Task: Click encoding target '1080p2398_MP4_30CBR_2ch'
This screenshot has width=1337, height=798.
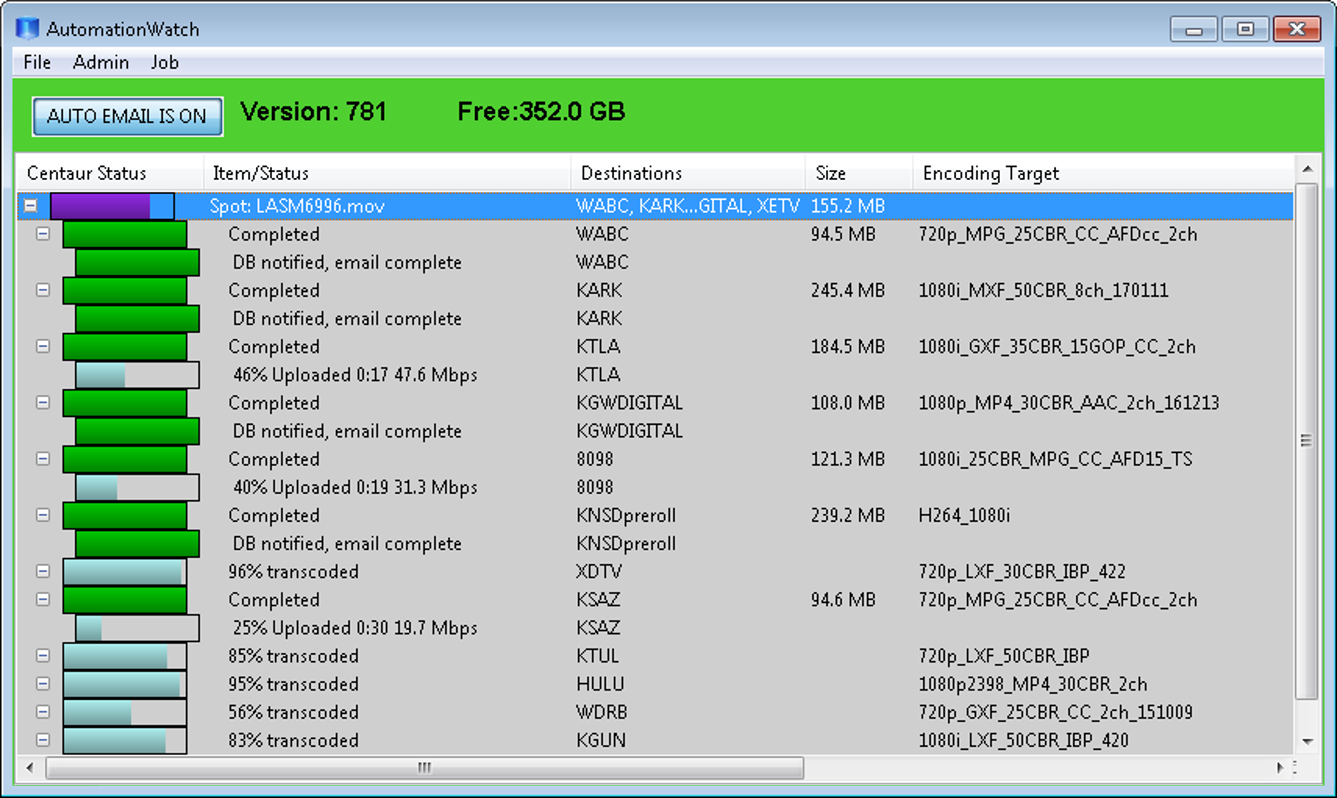Action: pos(1033,684)
